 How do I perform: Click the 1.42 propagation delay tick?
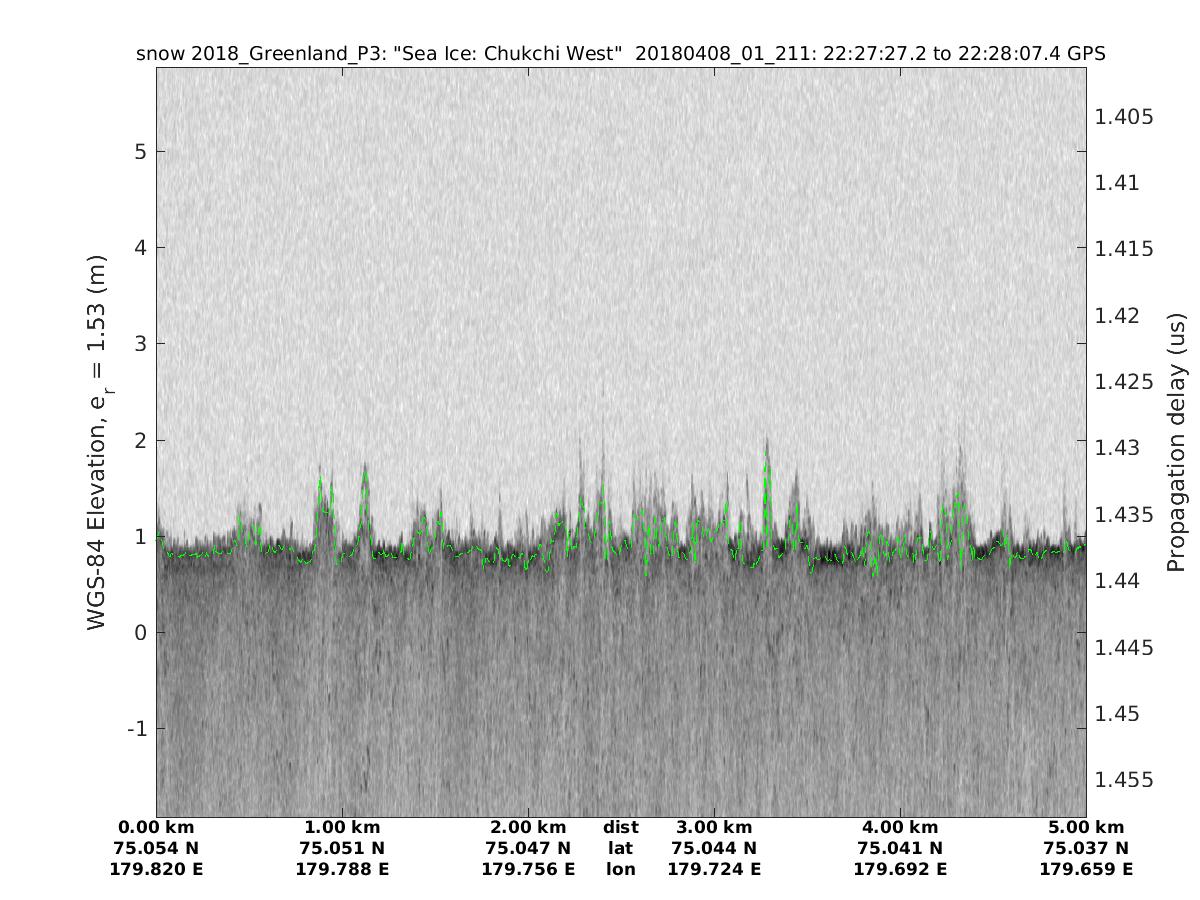pos(1120,316)
